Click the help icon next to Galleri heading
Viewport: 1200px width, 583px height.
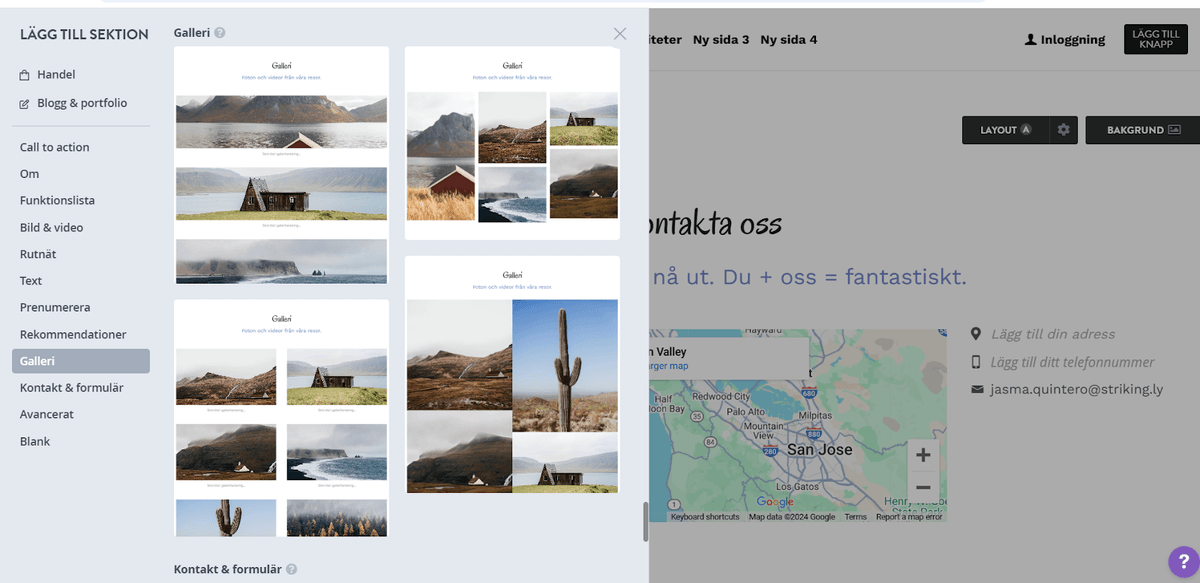tap(220, 33)
